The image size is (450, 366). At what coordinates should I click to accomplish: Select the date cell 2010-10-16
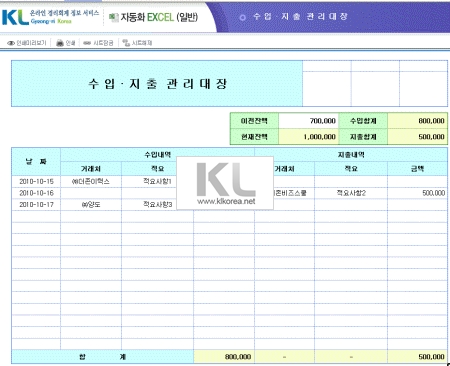pos(36,193)
